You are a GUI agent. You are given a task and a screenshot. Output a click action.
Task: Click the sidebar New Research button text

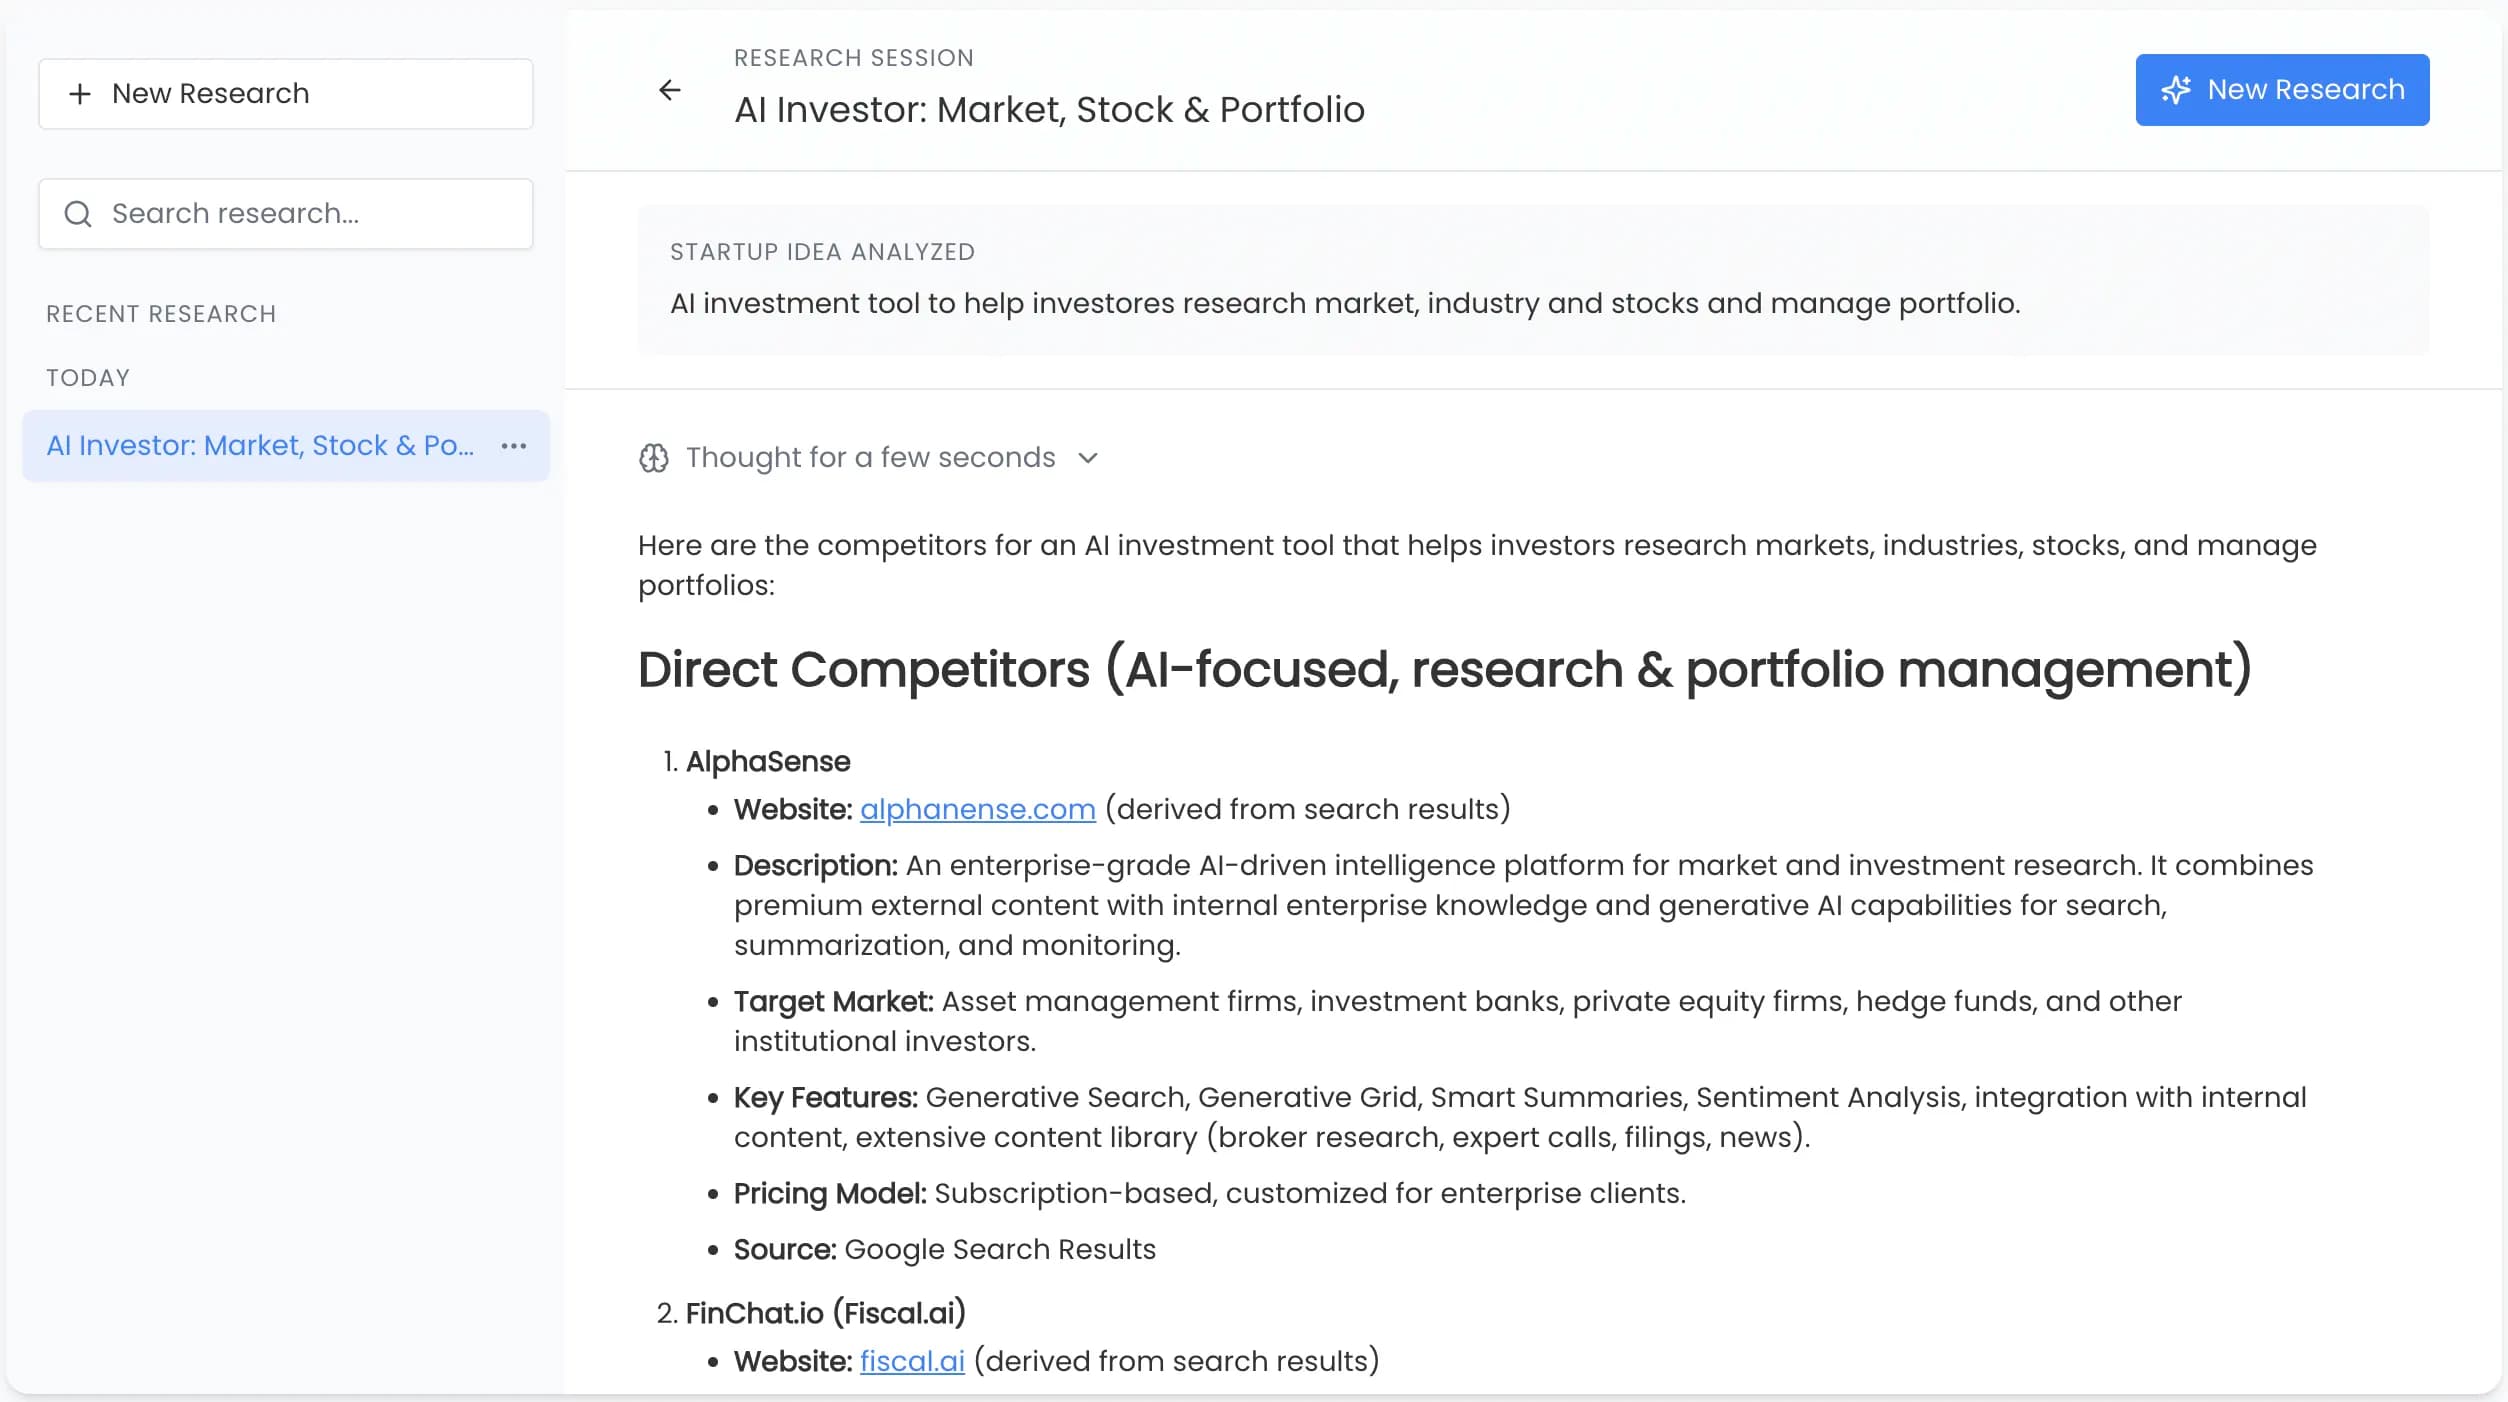[x=210, y=94]
